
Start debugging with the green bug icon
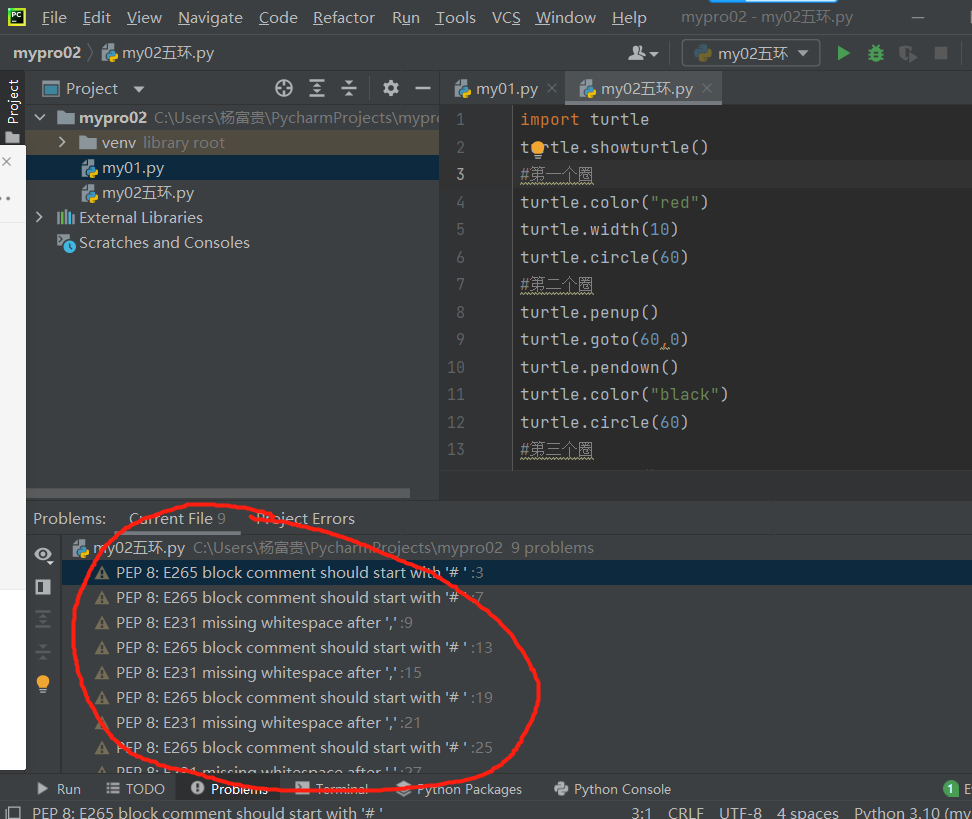[875, 53]
